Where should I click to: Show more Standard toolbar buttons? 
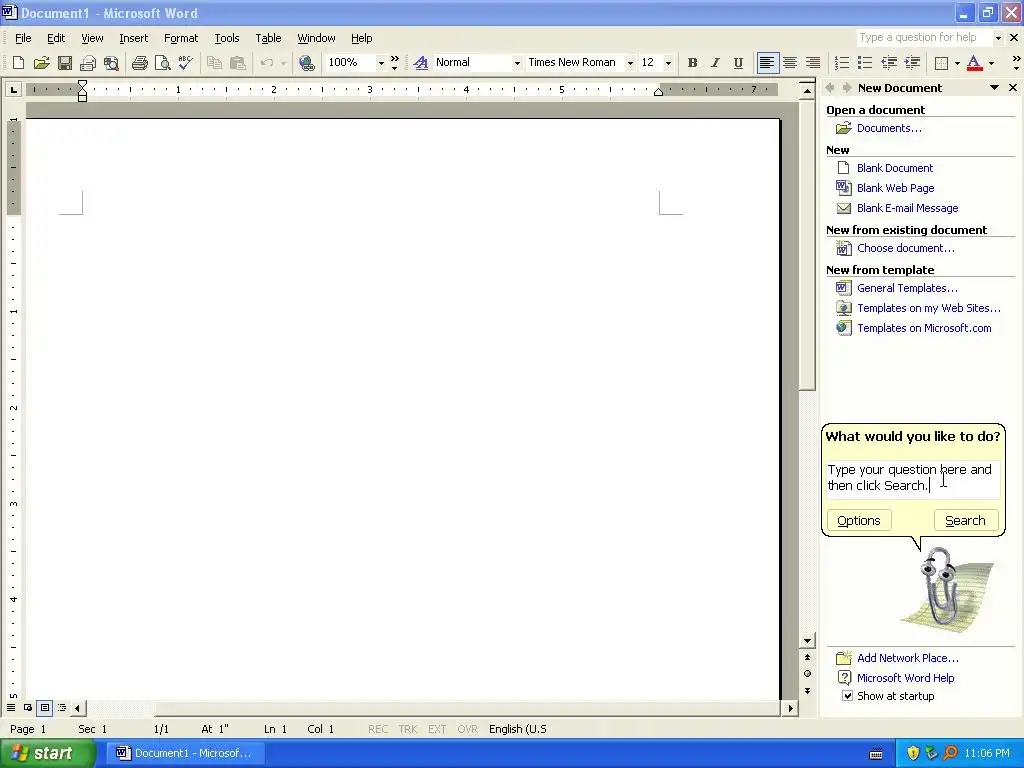pyautogui.click(x=394, y=63)
